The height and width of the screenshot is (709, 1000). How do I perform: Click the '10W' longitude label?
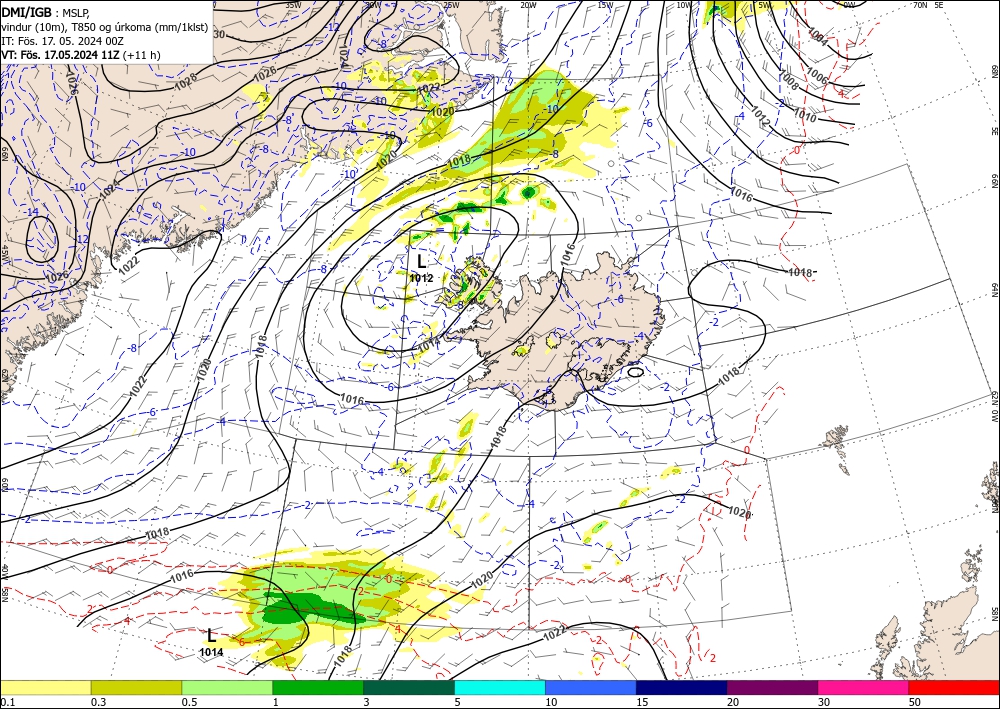point(684,4)
